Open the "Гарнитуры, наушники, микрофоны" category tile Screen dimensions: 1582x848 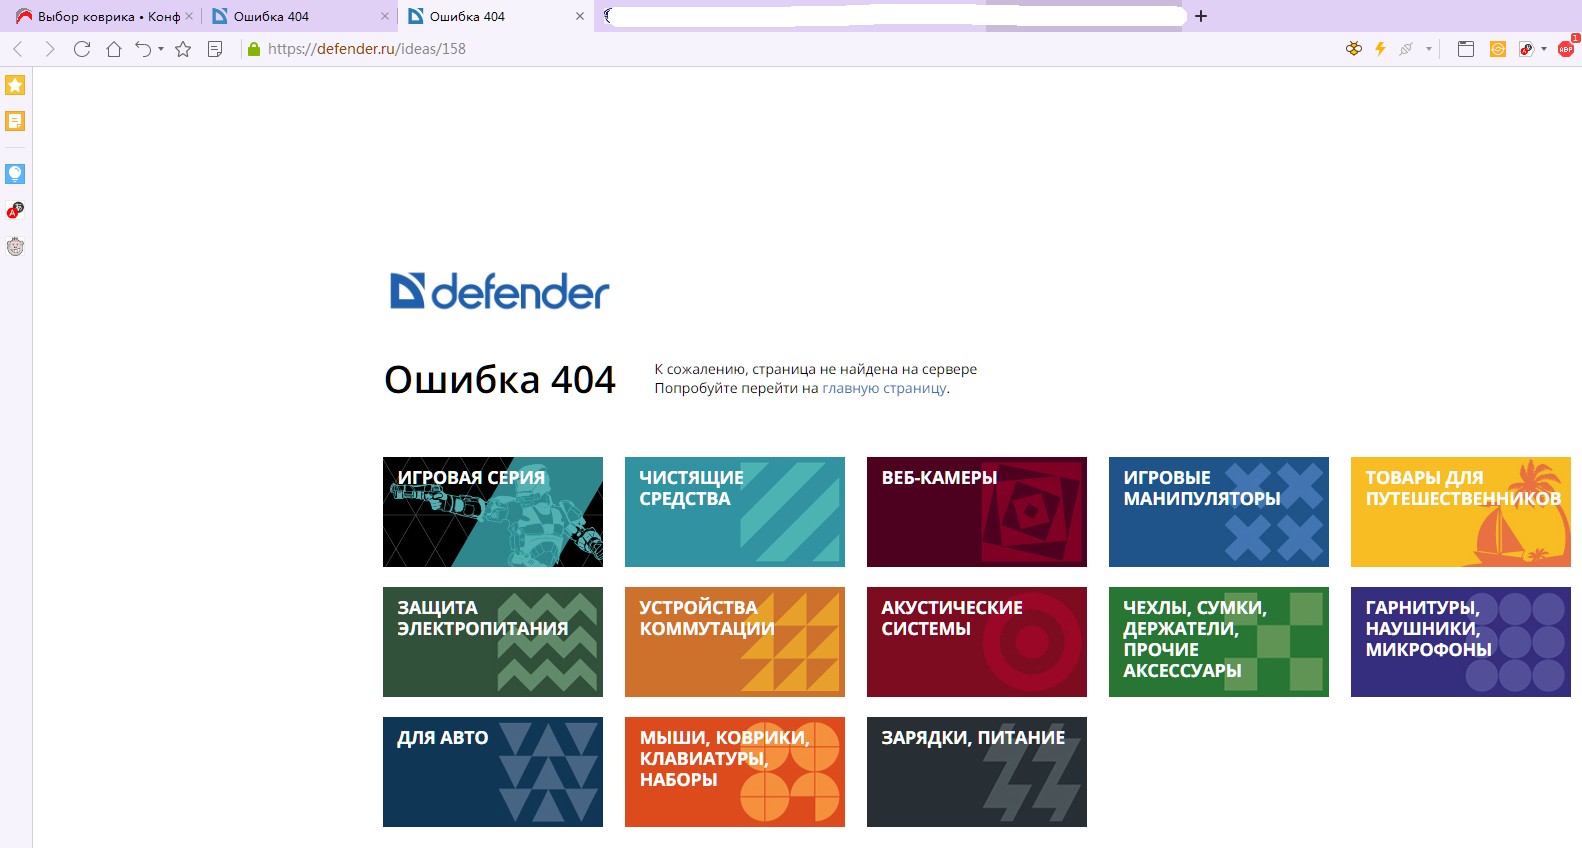(x=1461, y=642)
